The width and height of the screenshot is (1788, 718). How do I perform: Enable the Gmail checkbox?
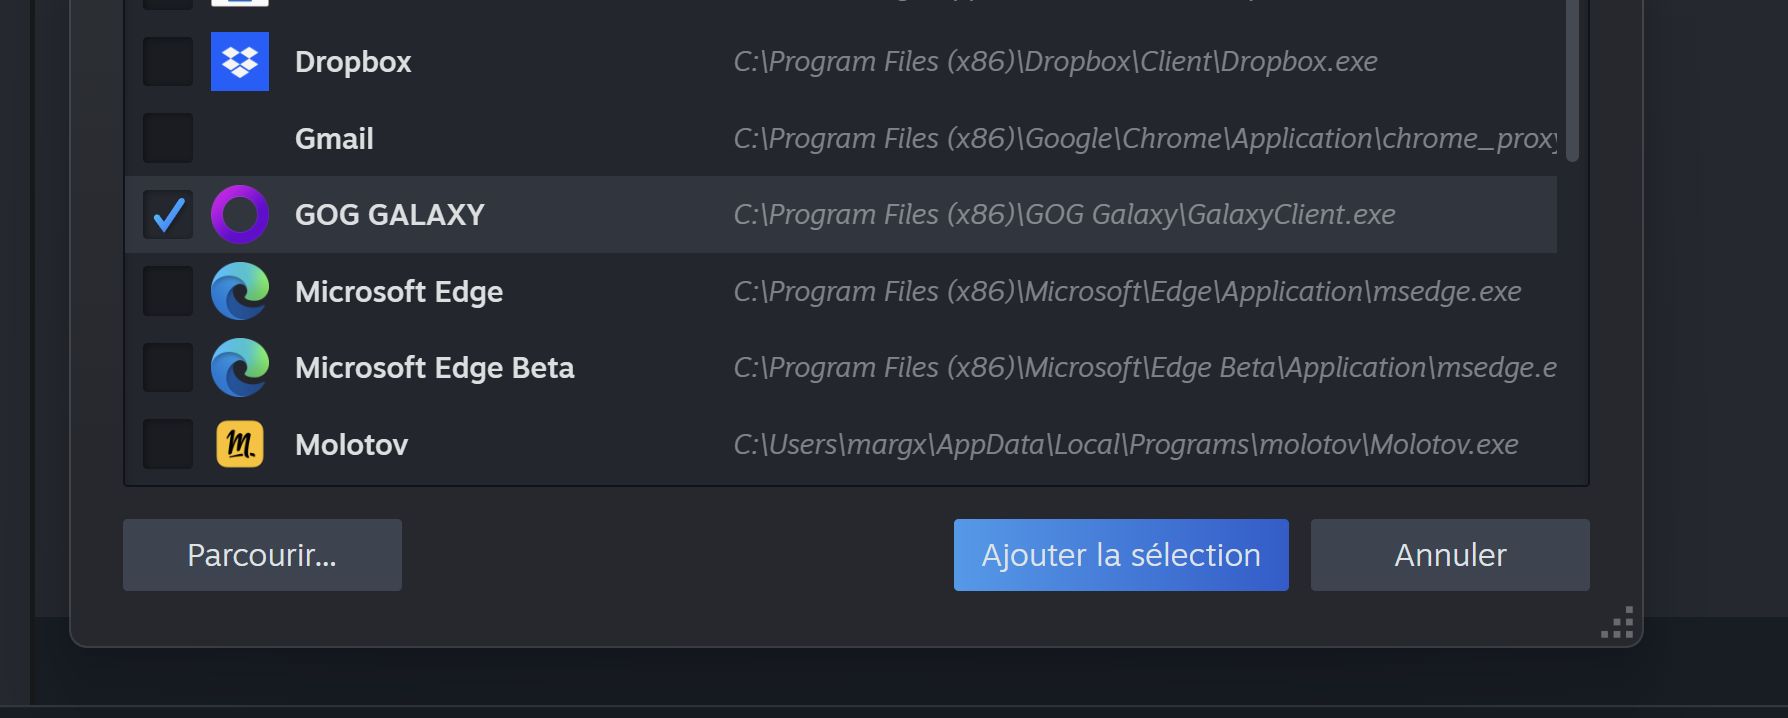(168, 138)
